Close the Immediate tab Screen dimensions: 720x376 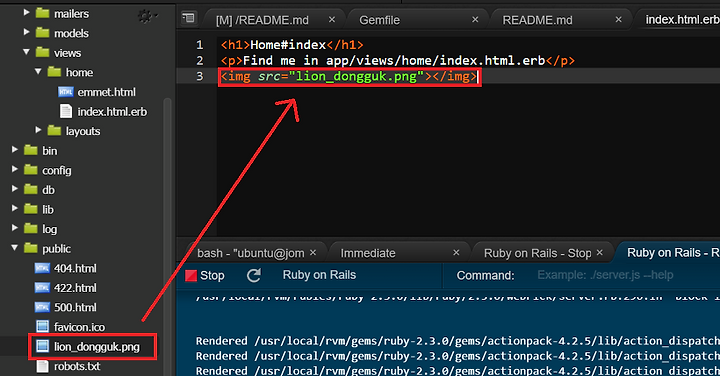pyautogui.click(x=456, y=253)
